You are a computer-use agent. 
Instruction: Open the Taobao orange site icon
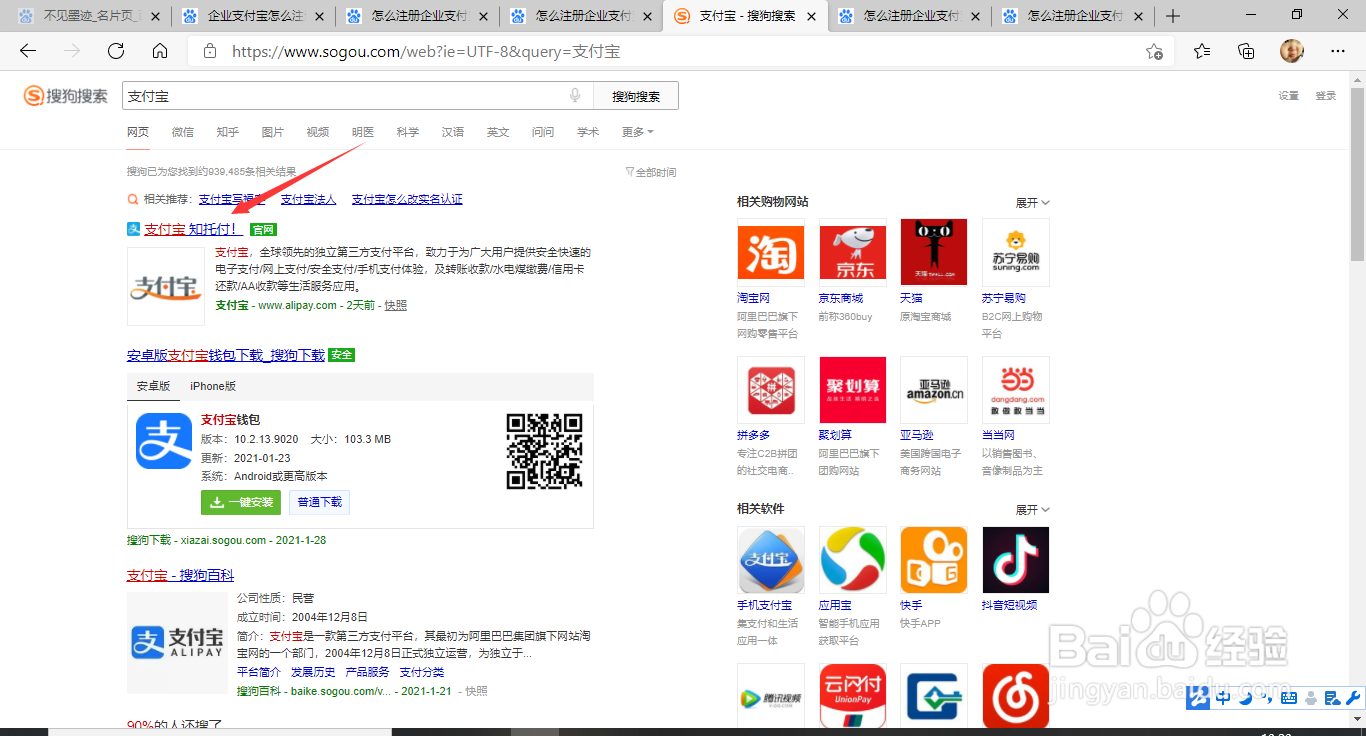[x=770, y=252]
